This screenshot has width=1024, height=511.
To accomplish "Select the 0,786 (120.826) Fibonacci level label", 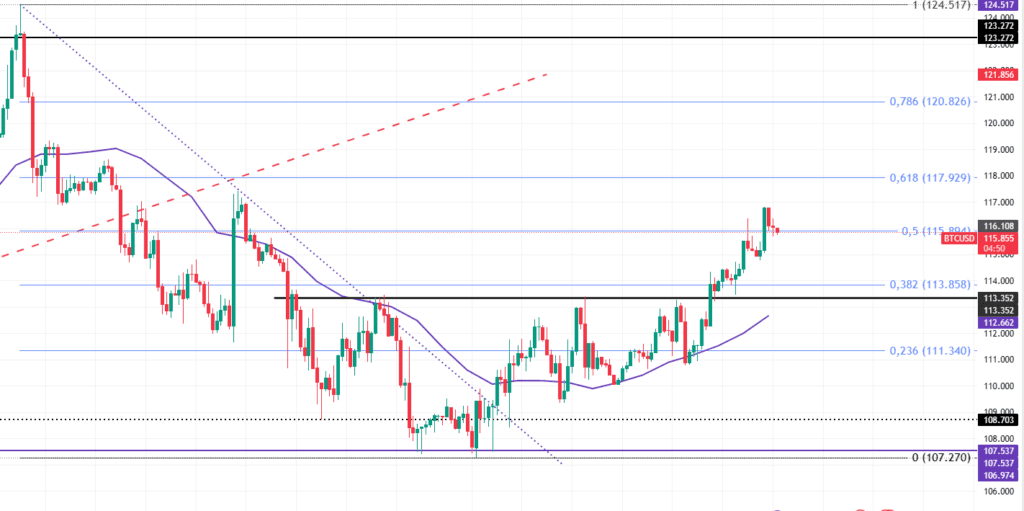I will [x=928, y=102].
